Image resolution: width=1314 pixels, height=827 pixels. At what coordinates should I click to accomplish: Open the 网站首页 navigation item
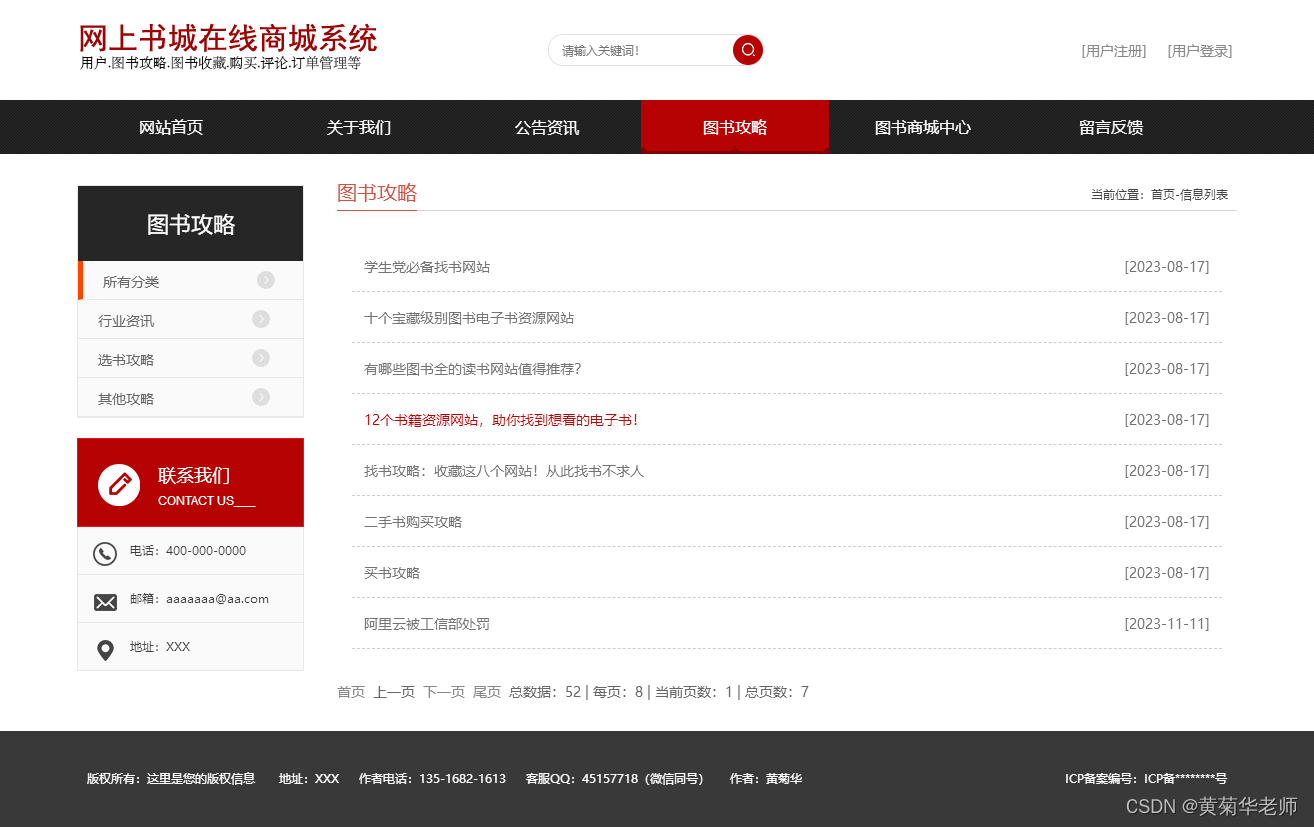pyautogui.click(x=170, y=127)
